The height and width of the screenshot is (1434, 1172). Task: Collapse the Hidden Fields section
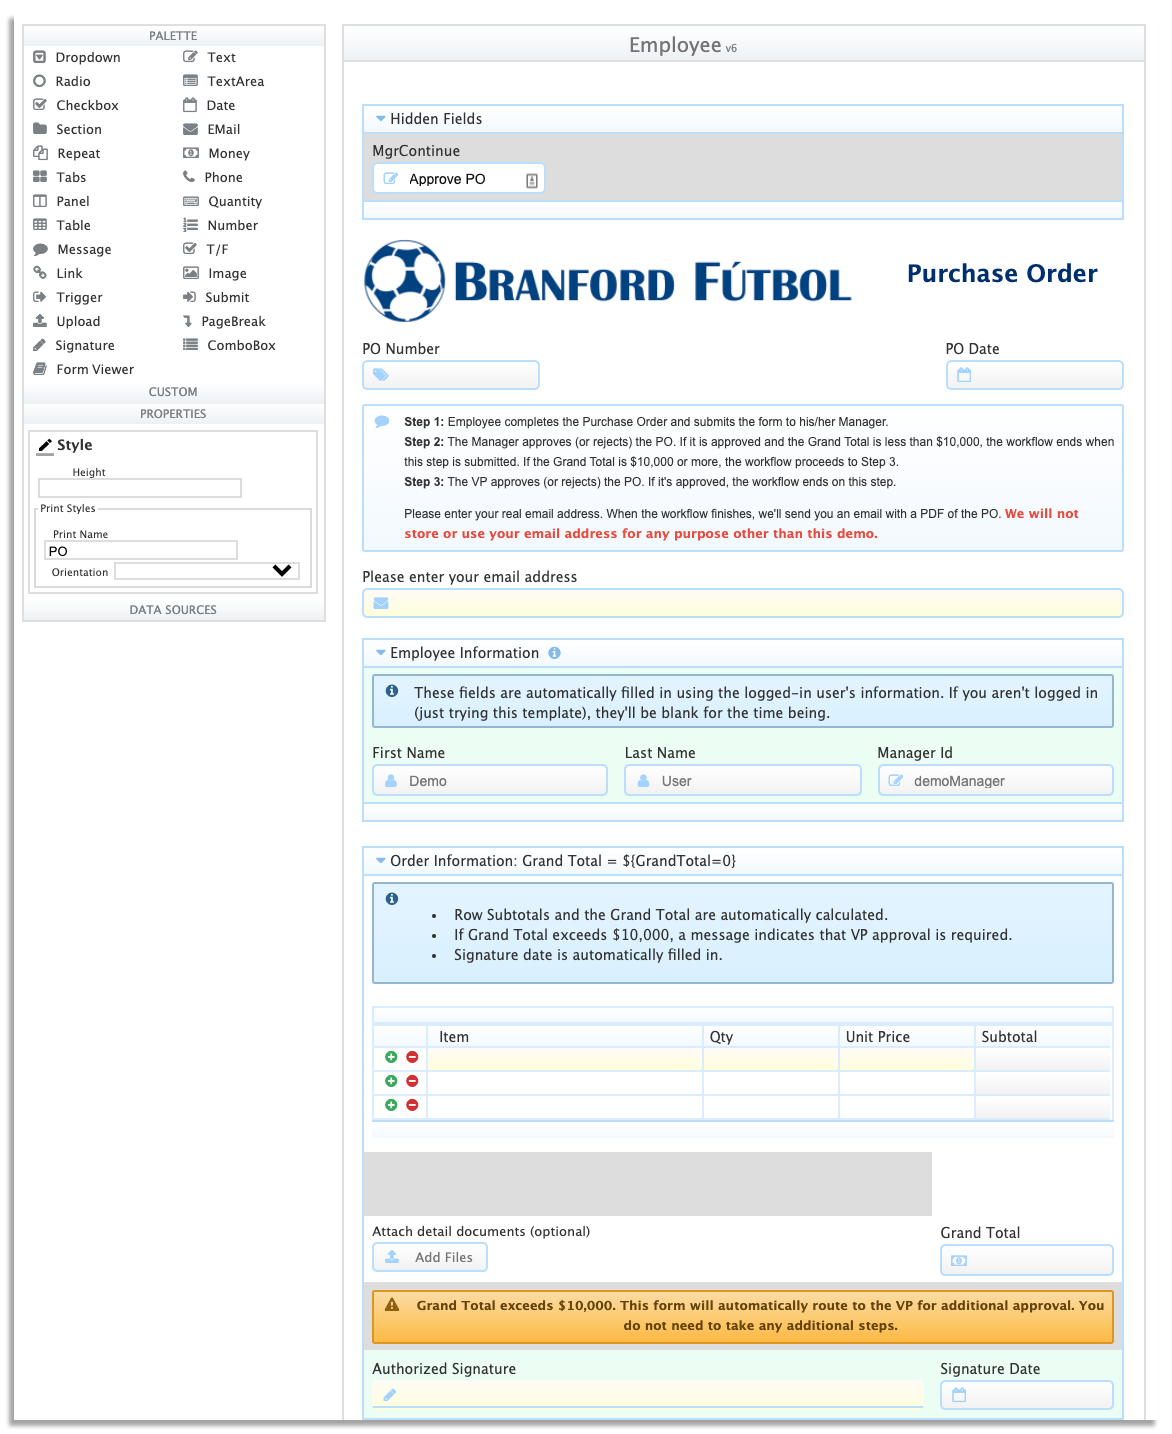point(380,119)
